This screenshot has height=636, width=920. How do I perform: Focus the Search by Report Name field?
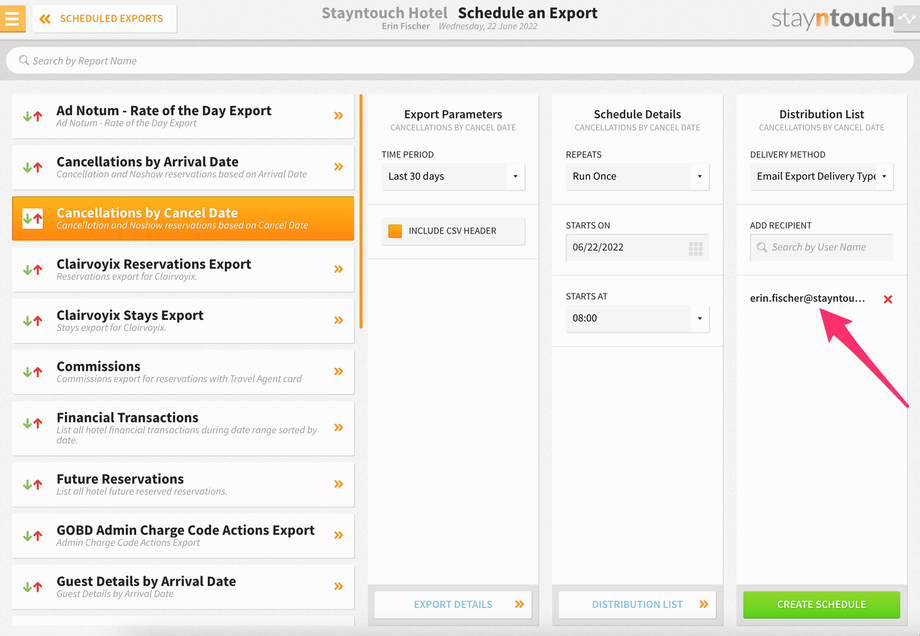pyautogui.click(x=460, y=60)
